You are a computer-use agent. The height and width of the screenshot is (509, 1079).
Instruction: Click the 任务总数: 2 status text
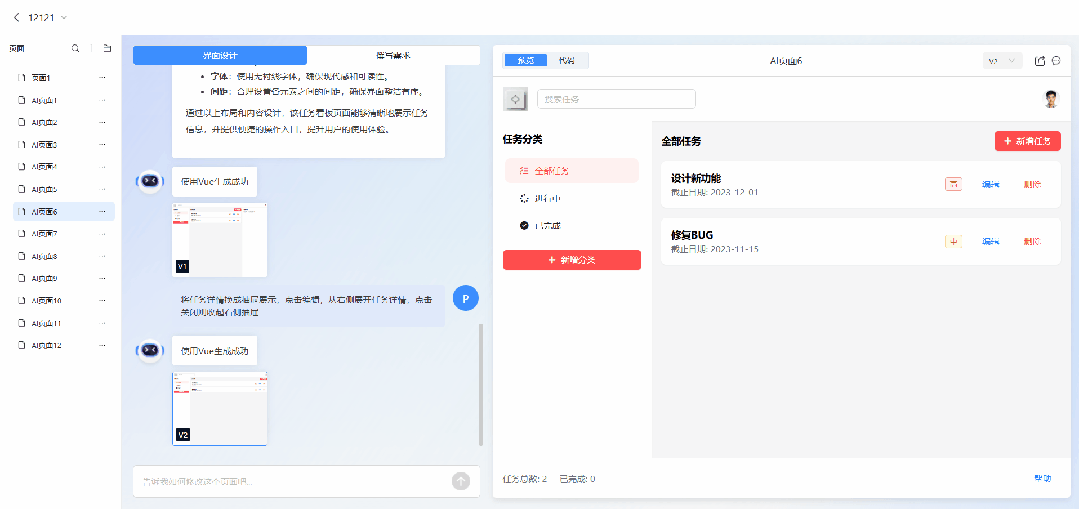pos(525,479)
